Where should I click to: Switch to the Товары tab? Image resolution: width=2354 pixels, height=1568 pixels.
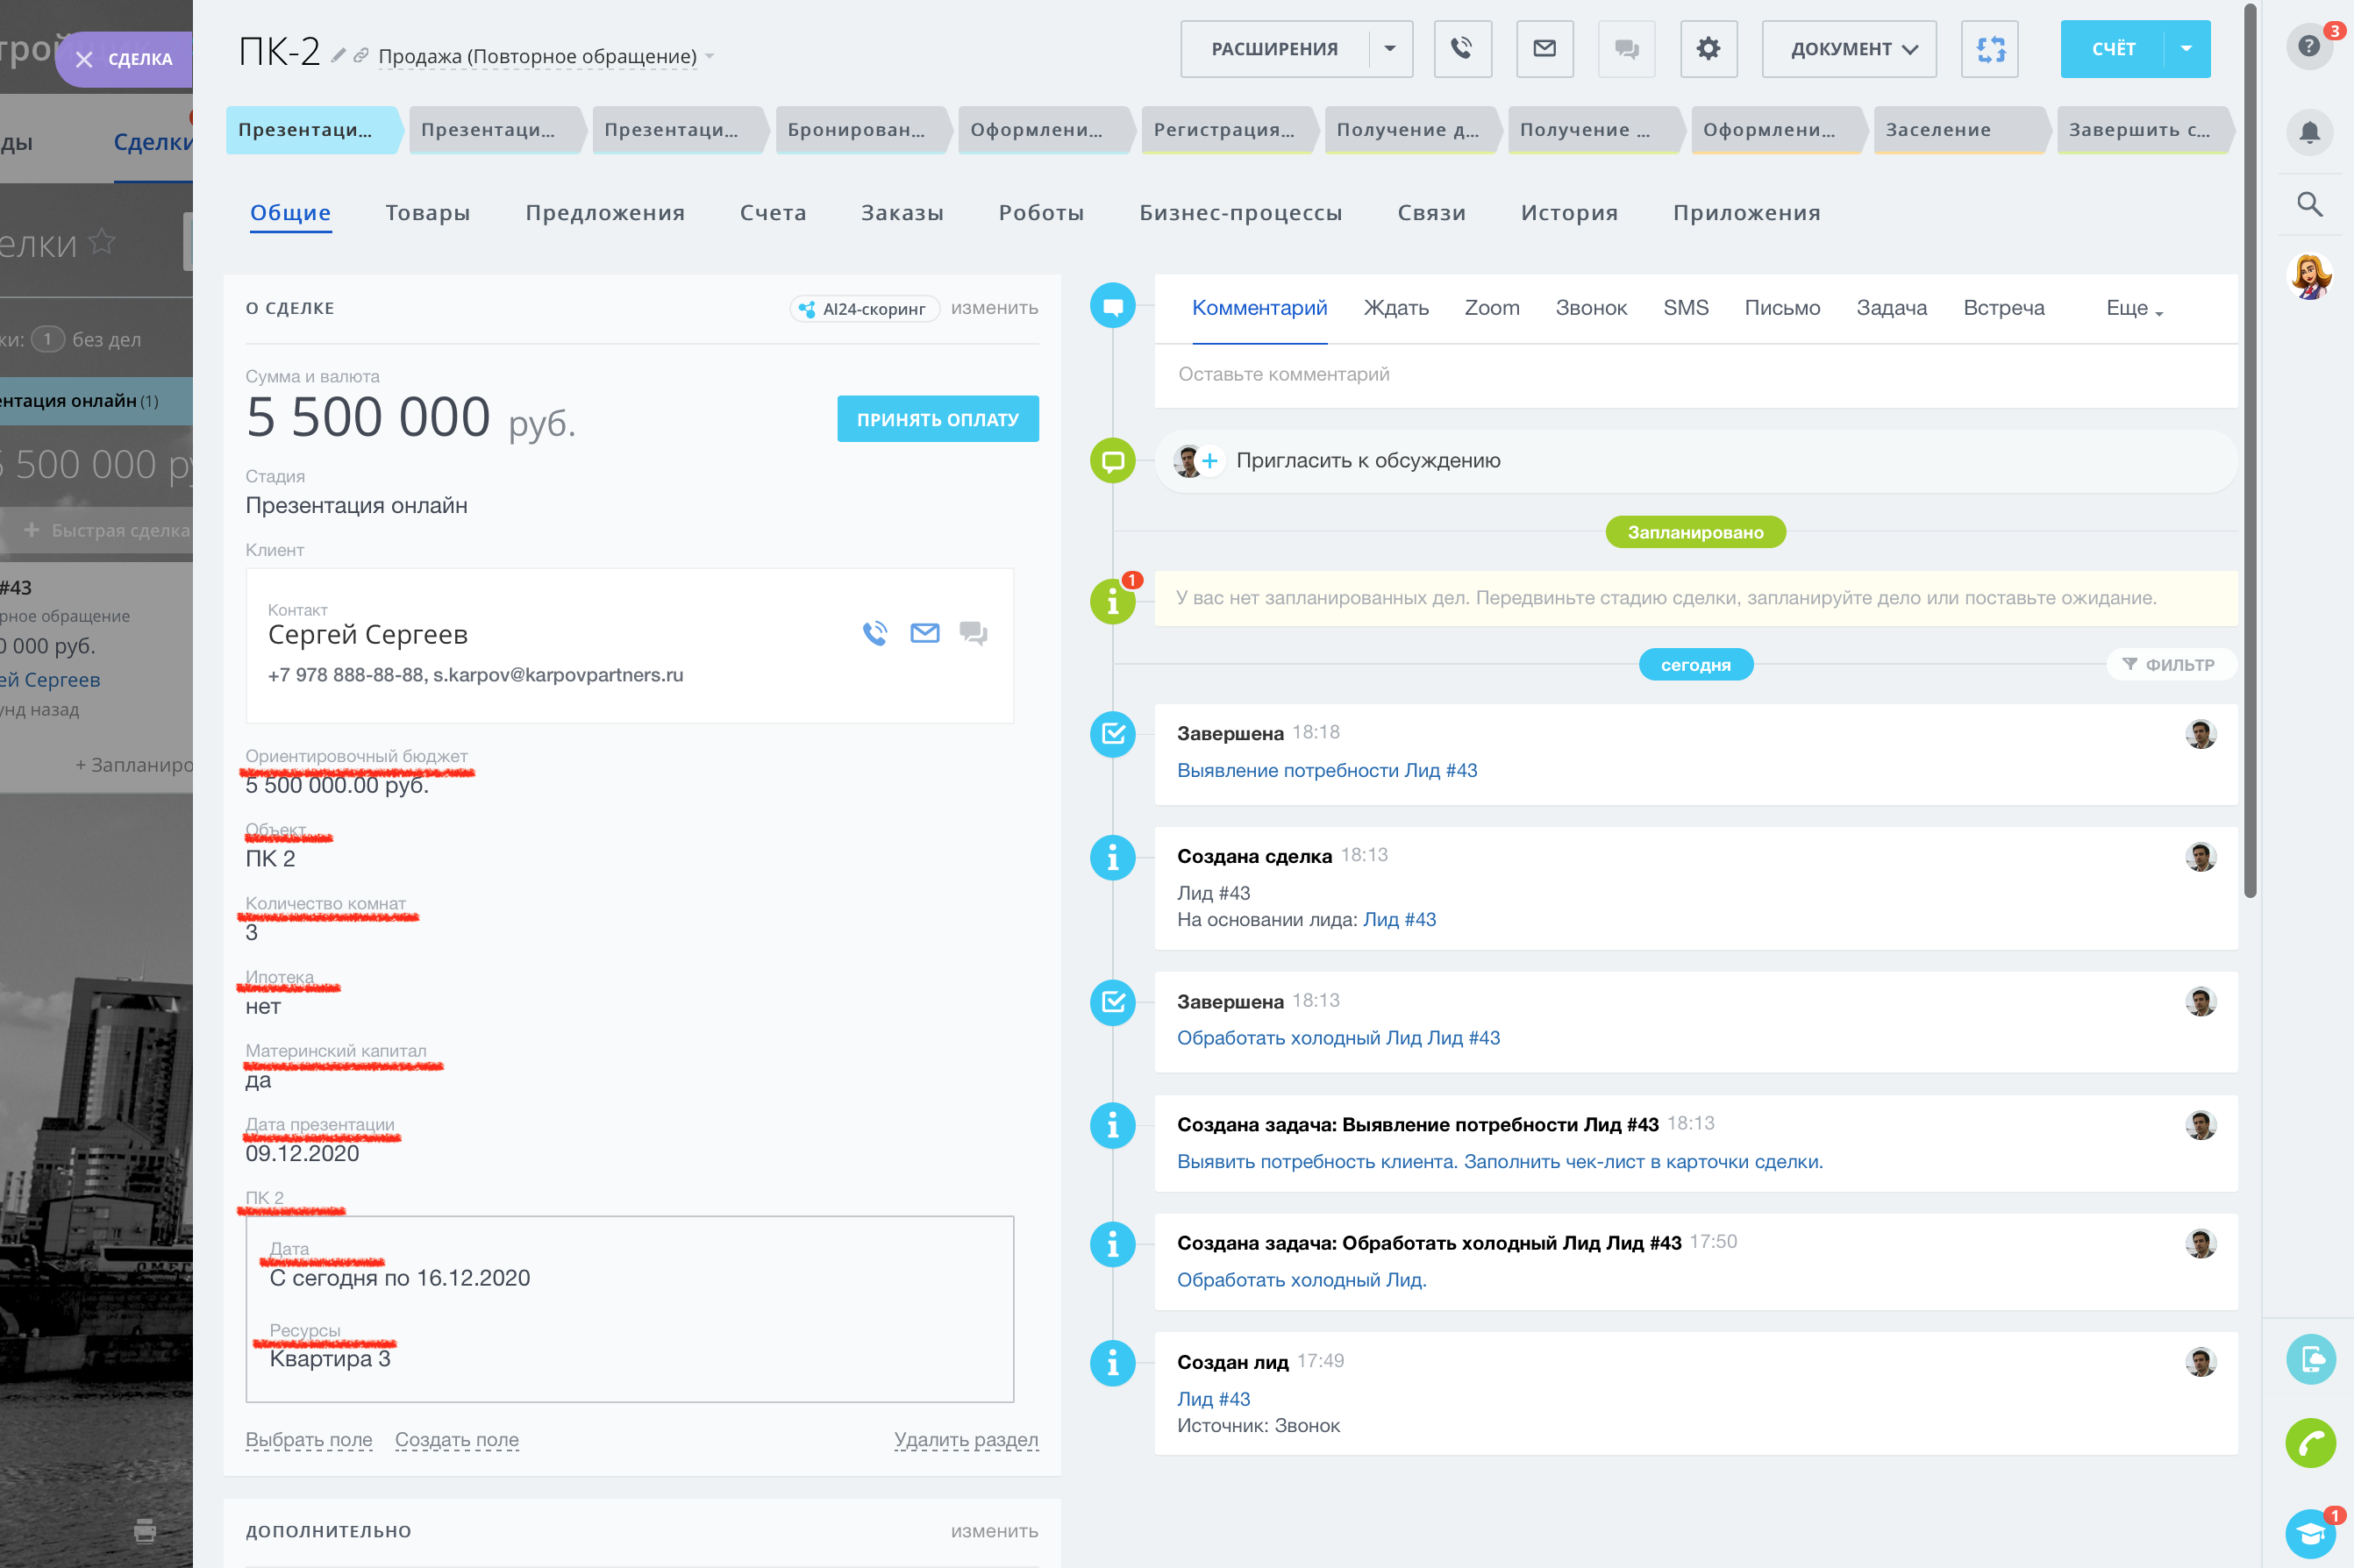pos(427,213)
